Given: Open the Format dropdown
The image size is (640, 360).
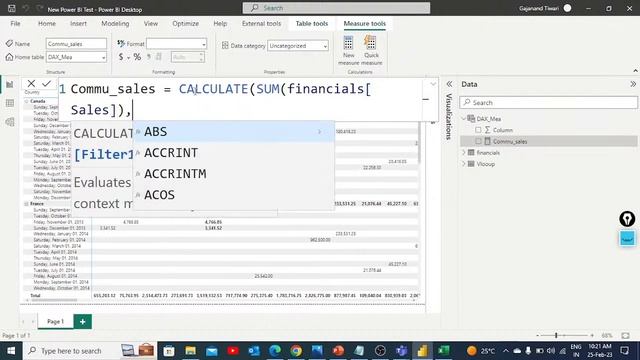Looking at the screenshot, I should tap(176, 44).
